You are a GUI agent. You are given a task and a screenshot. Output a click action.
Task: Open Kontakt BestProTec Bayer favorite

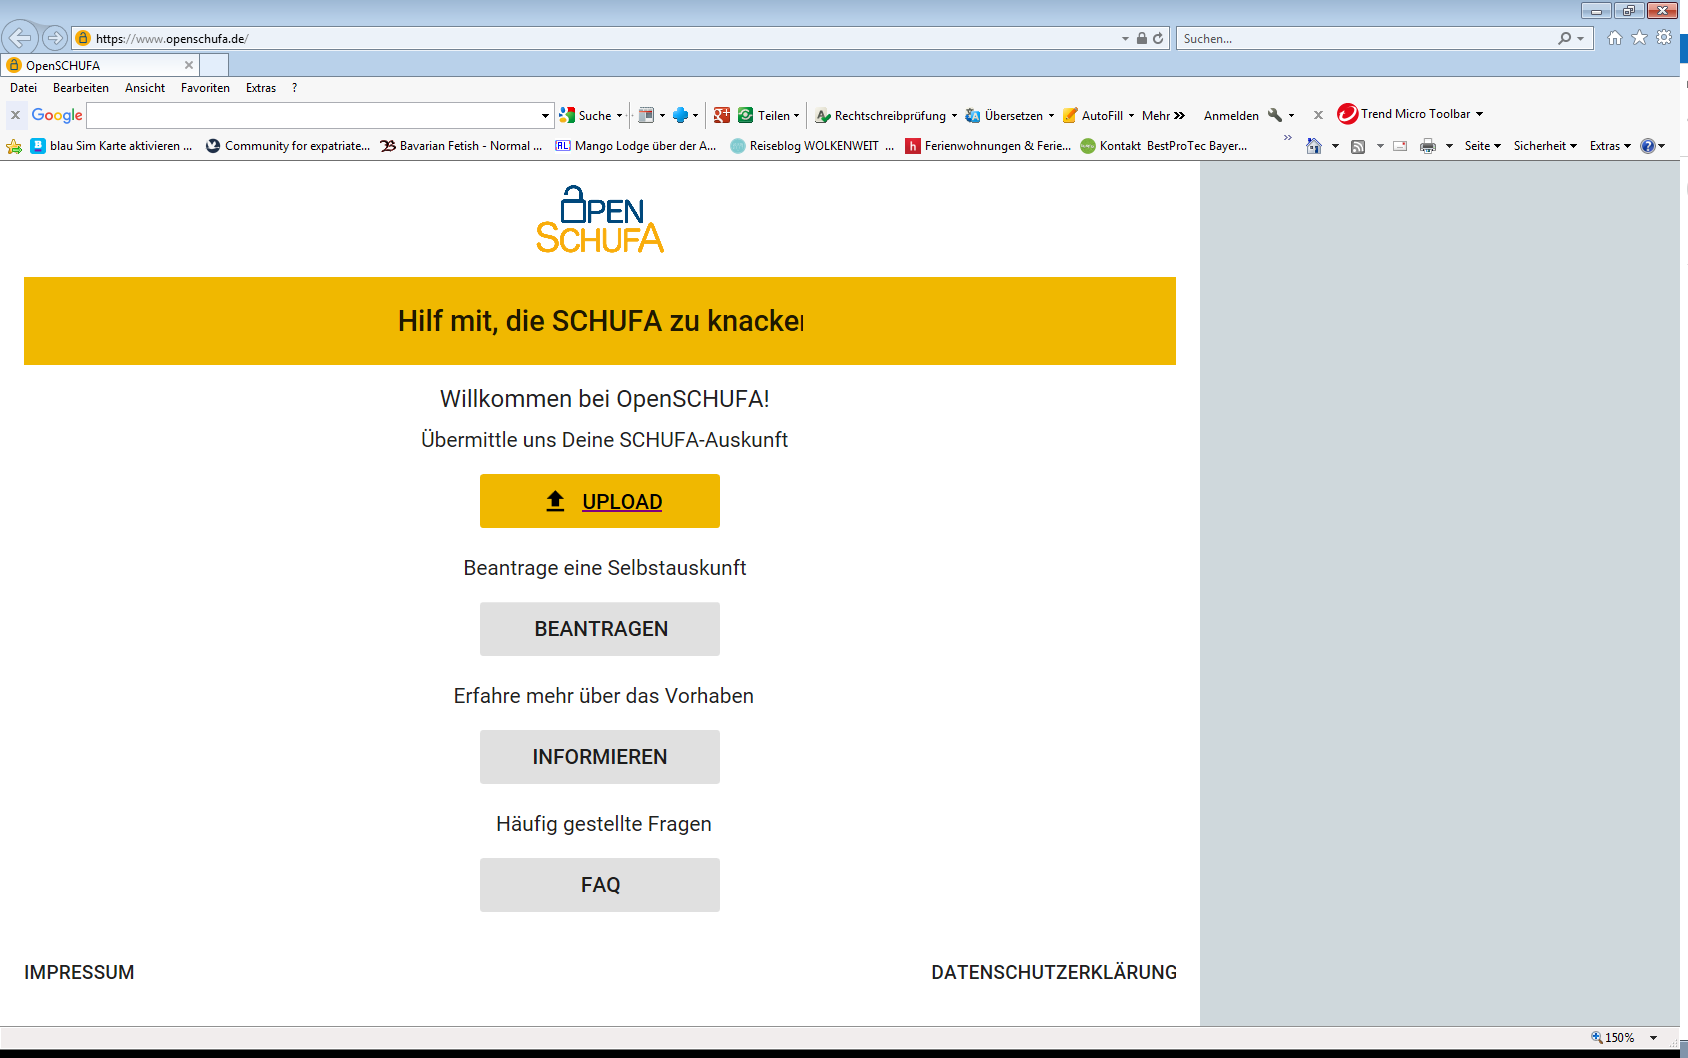tap(1164, 146)
